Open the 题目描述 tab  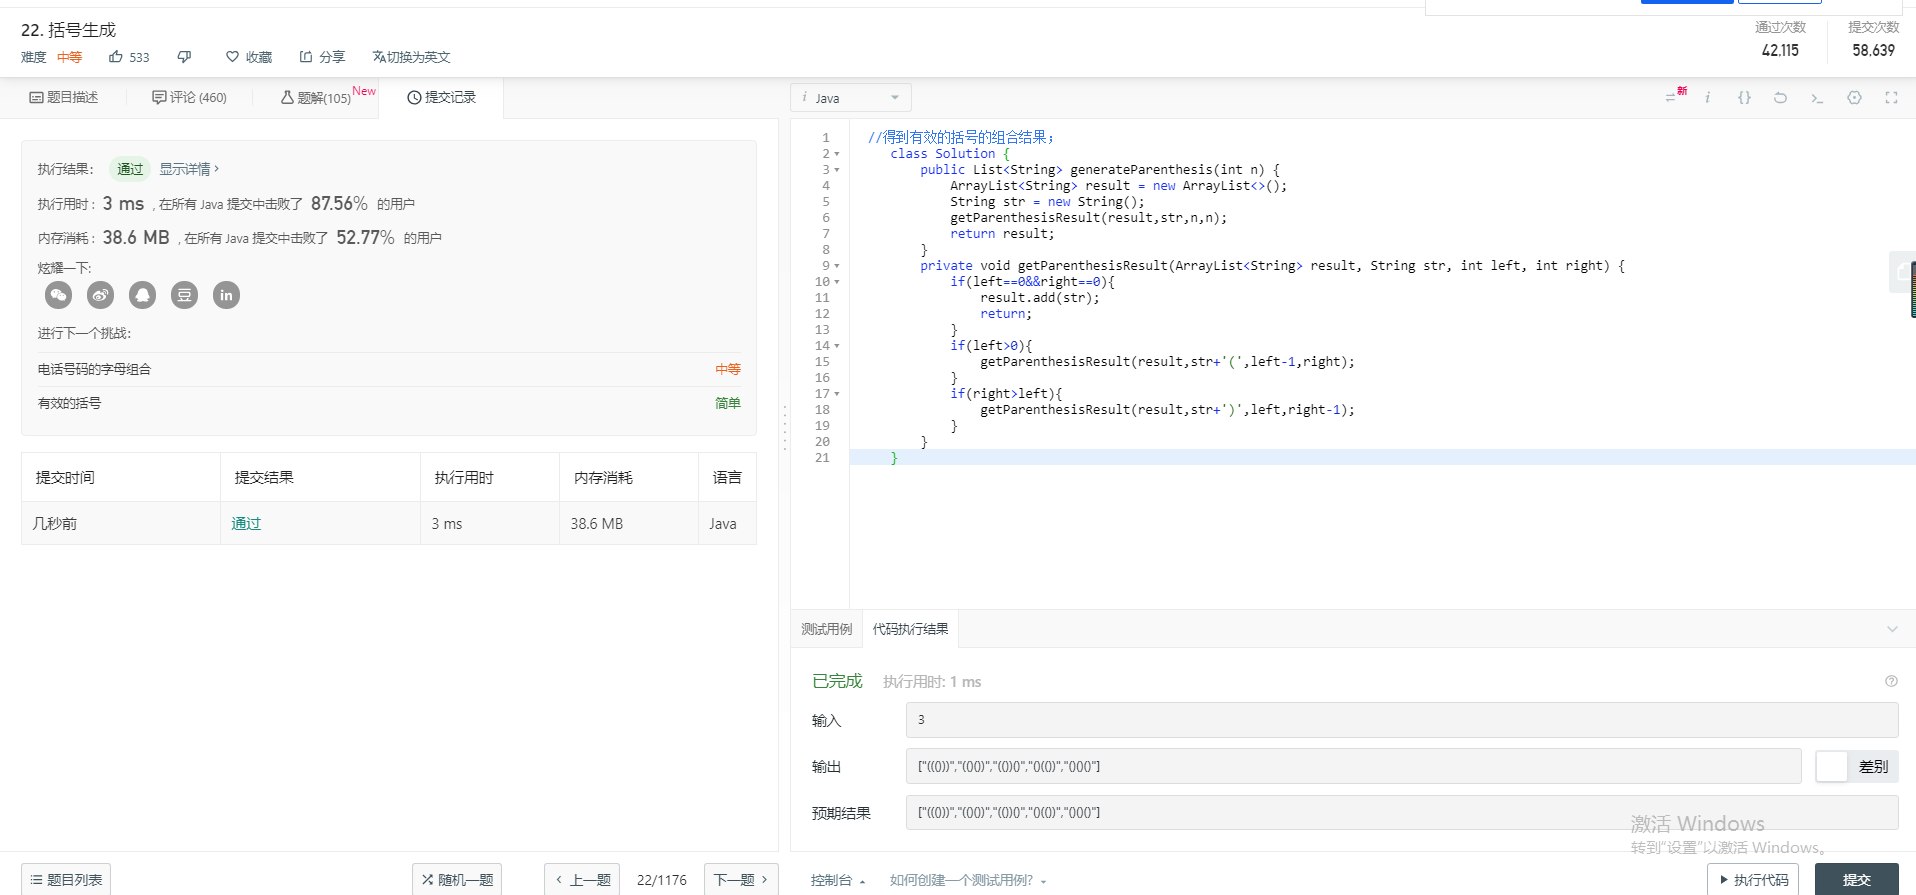[64, 97]
